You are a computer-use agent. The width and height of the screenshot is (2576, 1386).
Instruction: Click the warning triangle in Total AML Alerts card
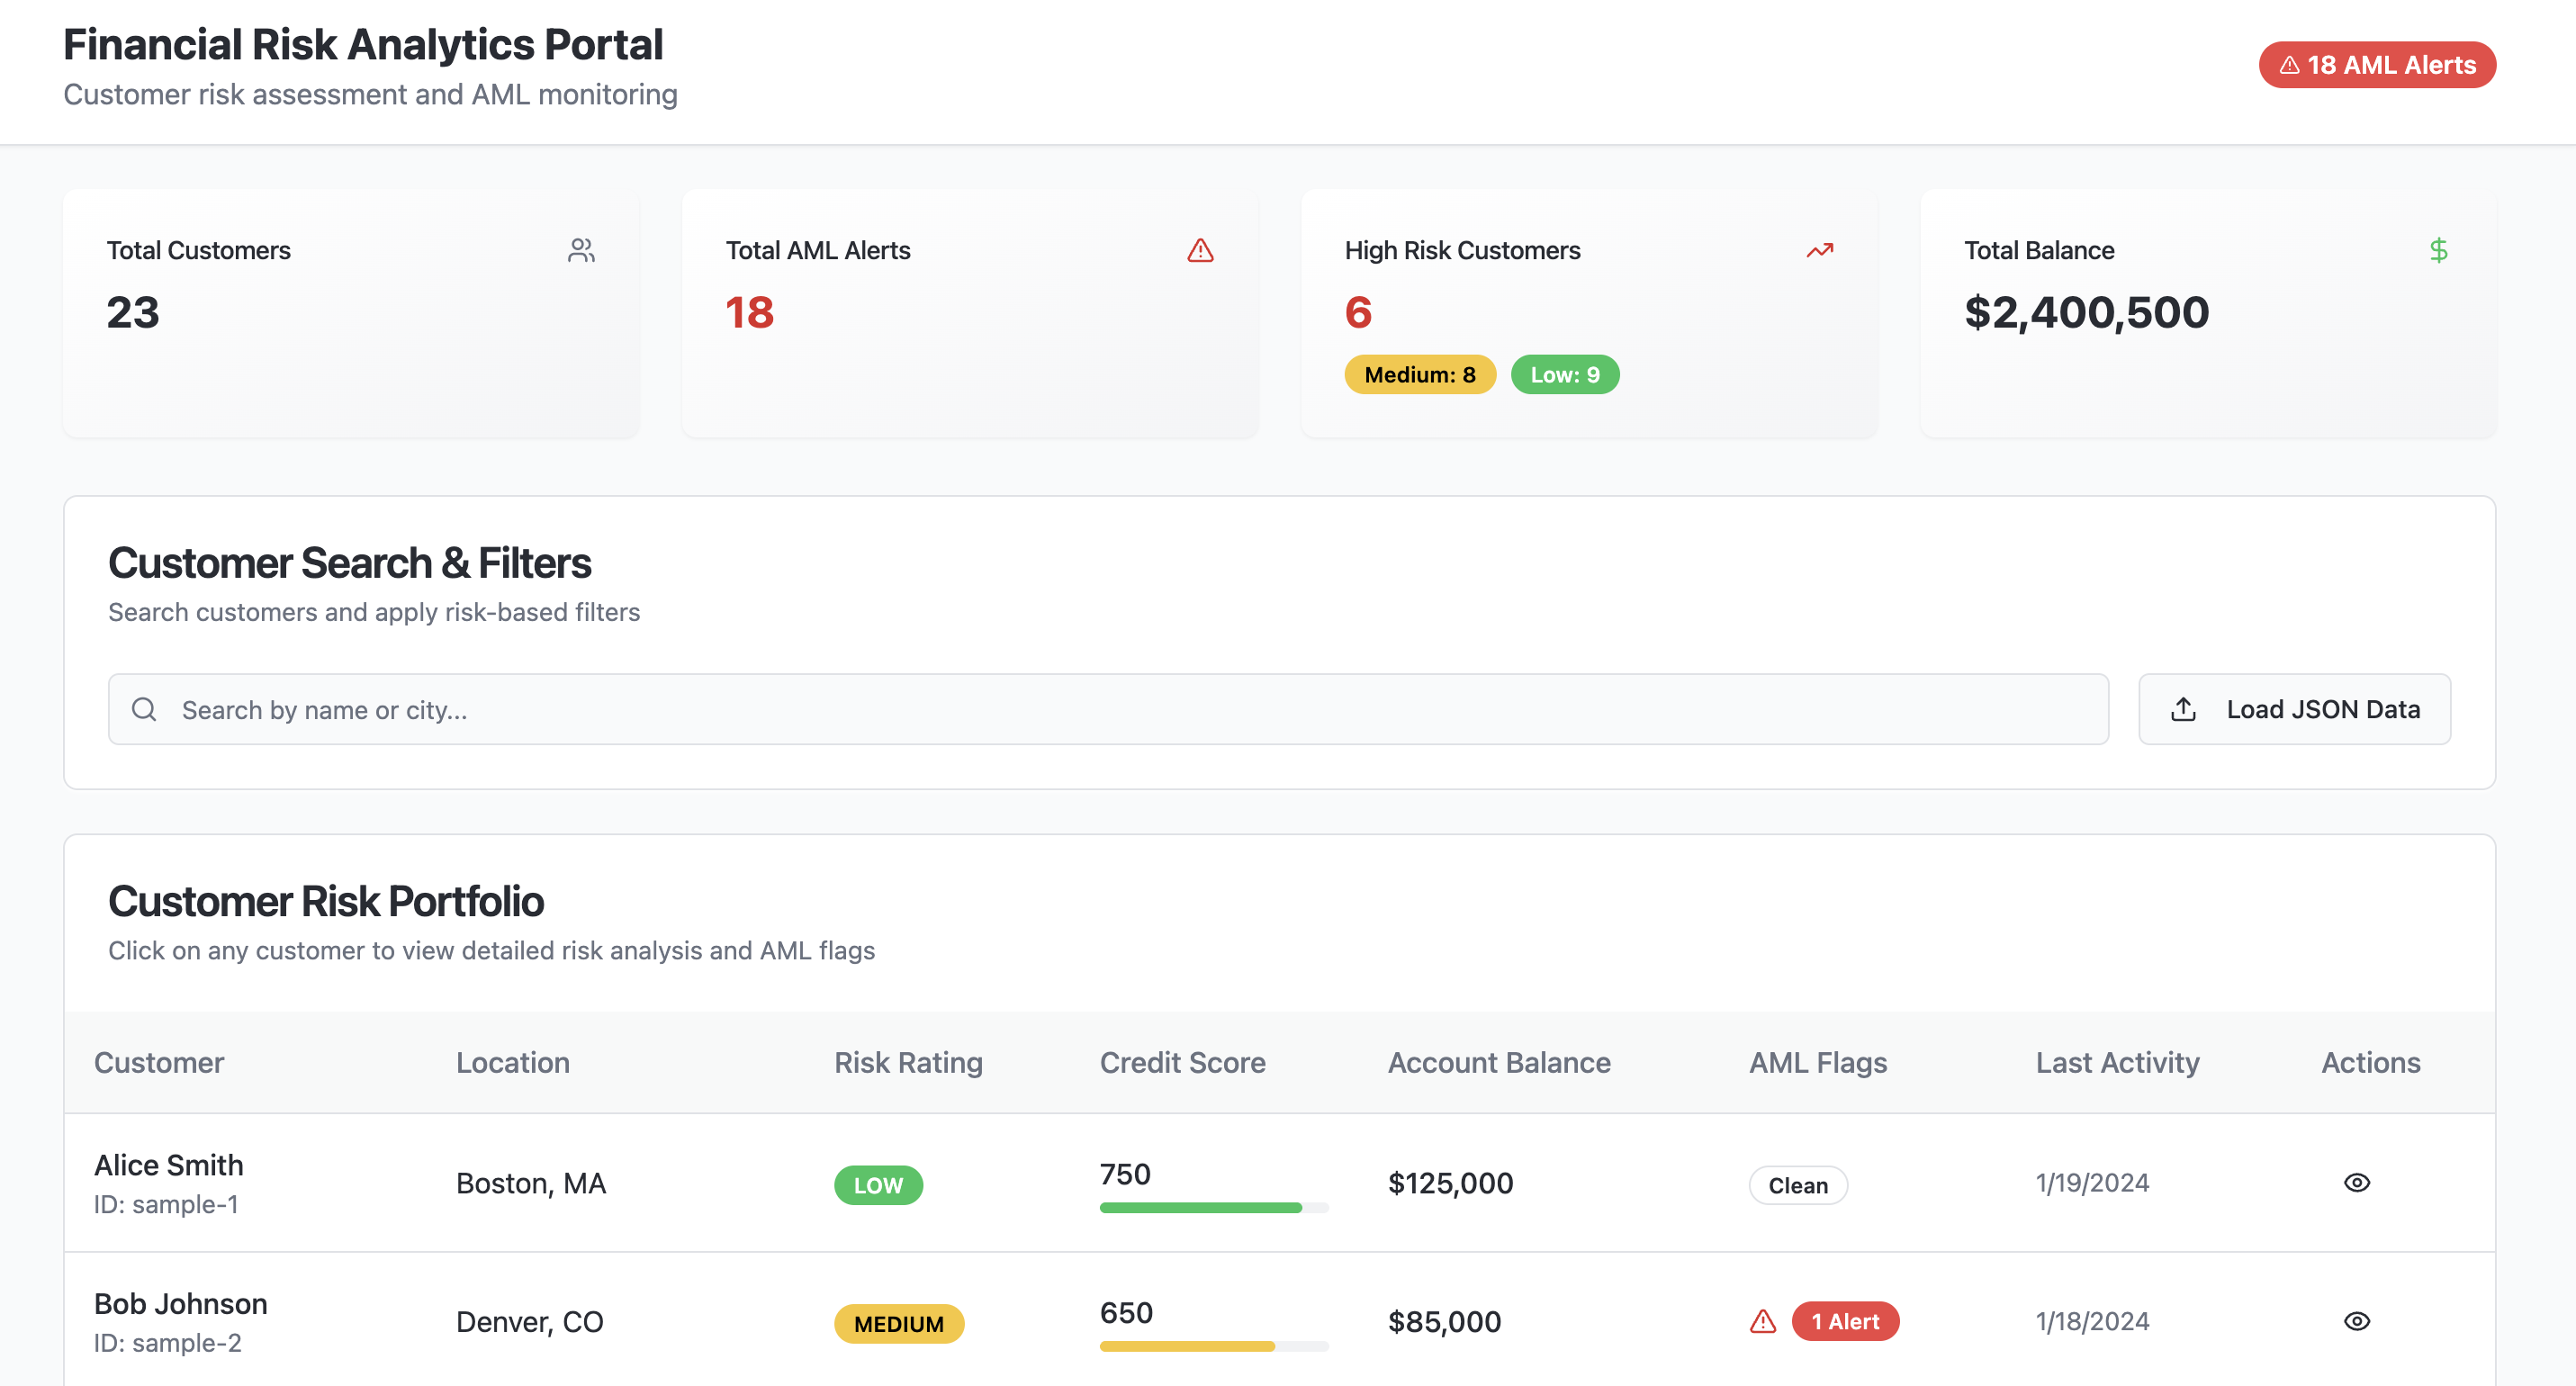(x=1200, y=250)
